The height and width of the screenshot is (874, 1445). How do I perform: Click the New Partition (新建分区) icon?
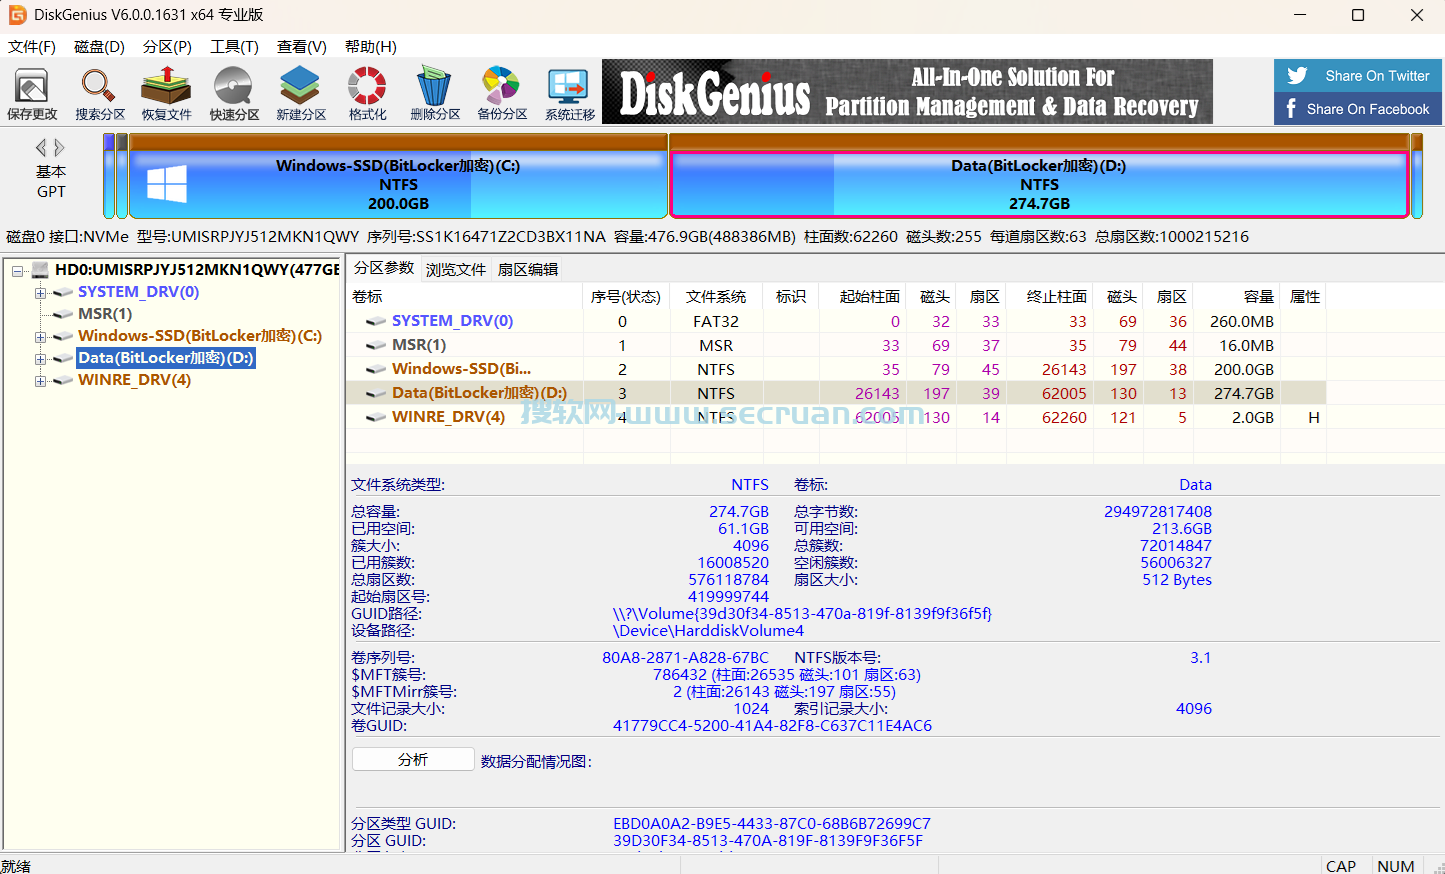click(x=301, y=94)
